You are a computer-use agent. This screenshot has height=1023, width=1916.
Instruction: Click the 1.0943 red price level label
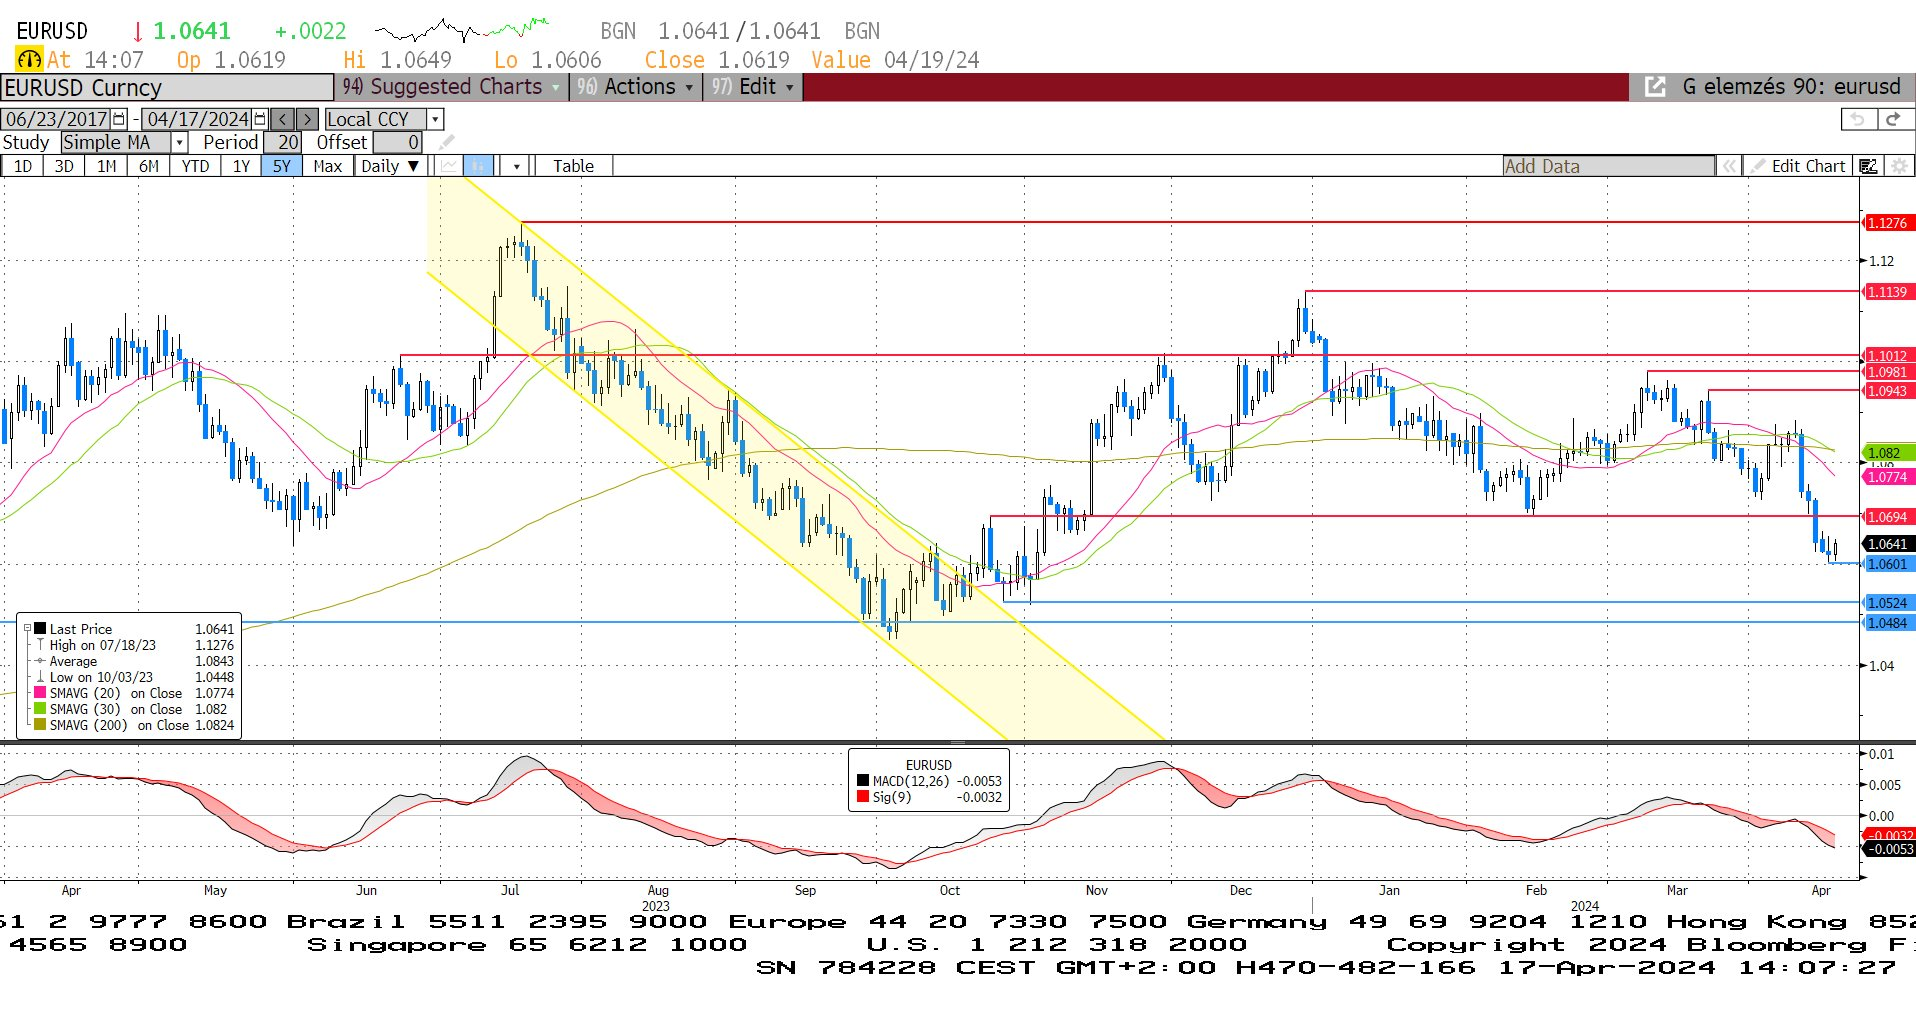click(x=1888, y=391)
